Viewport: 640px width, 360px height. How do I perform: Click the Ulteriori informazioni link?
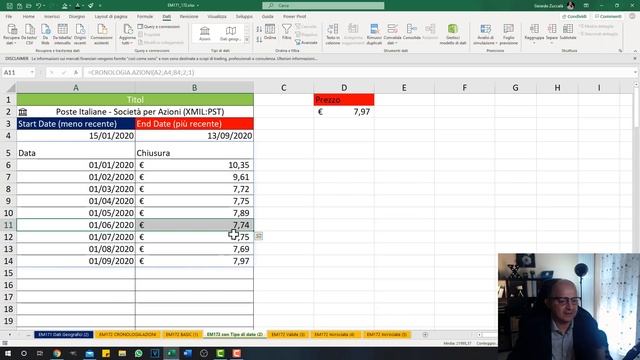point(298,58)
